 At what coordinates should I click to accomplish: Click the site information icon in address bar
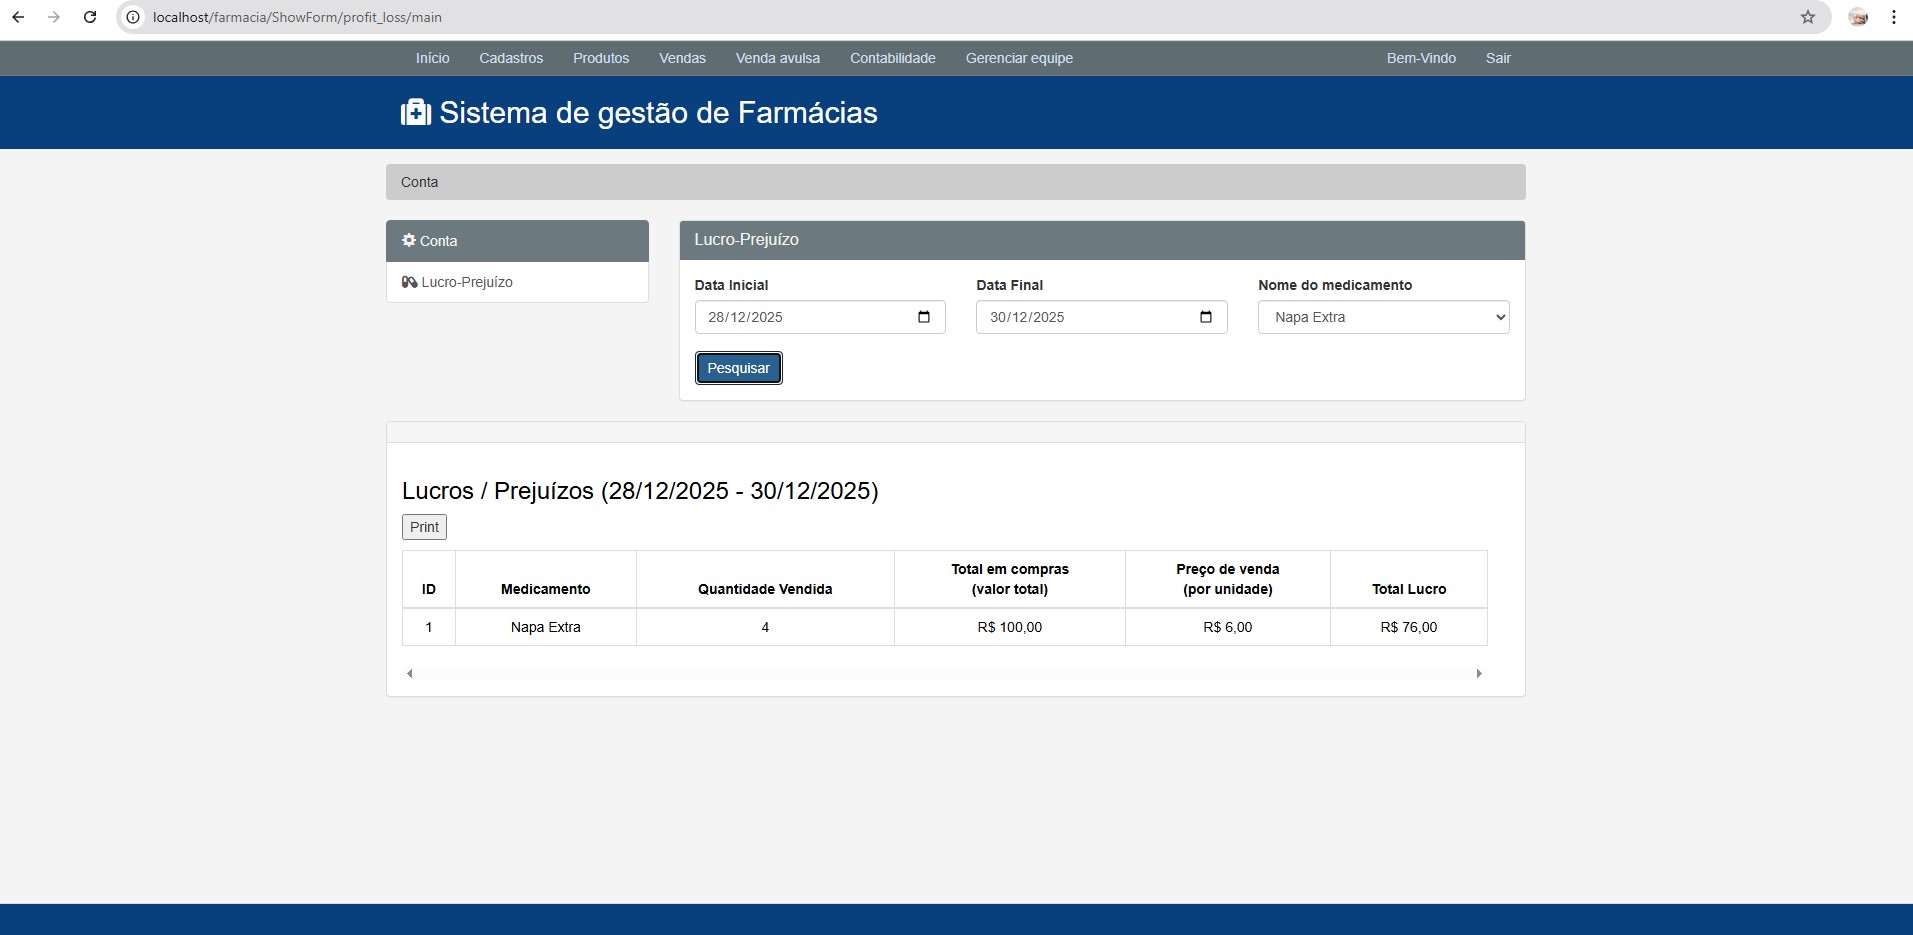pyautogui.click(x=131, y=17)
